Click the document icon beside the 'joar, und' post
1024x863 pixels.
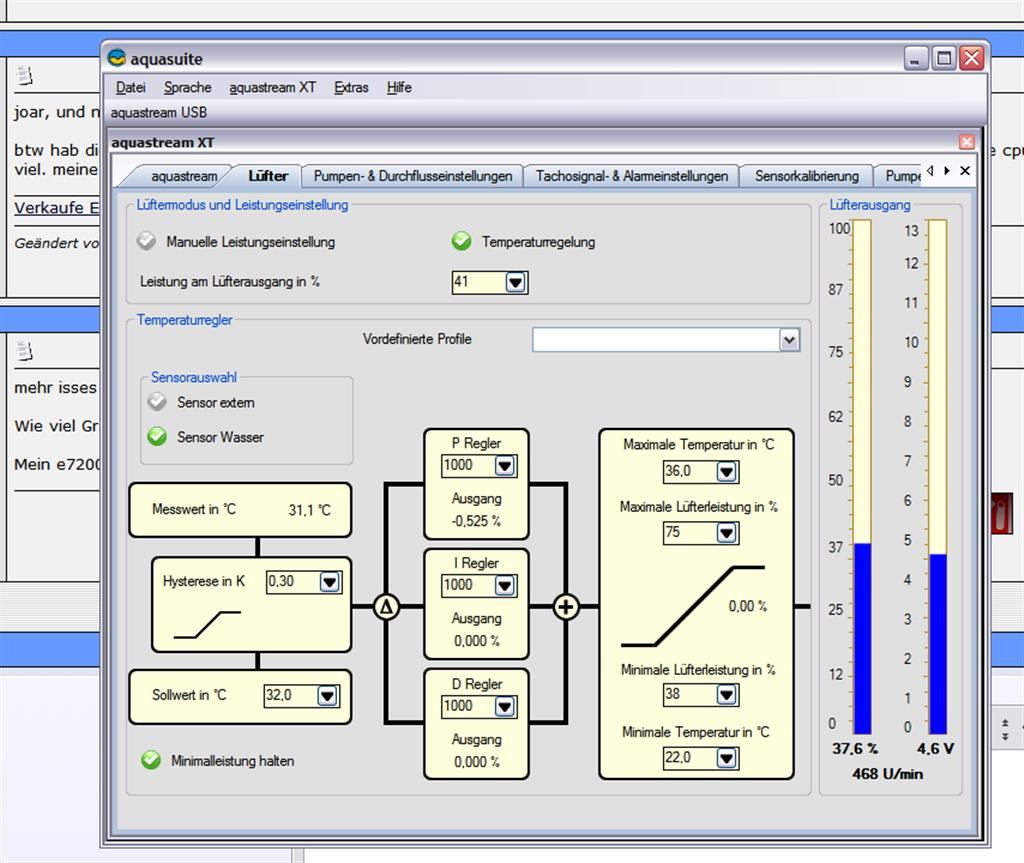24,76
